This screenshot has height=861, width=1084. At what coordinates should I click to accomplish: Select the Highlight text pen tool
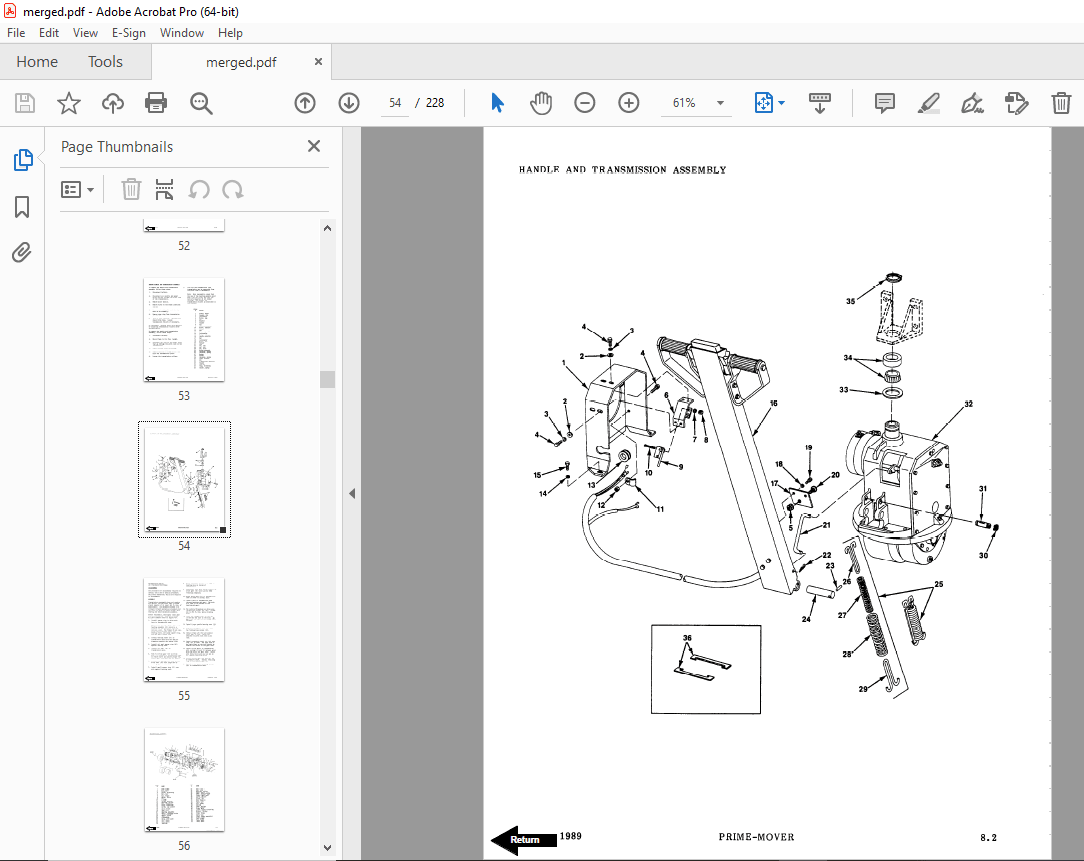928,103
